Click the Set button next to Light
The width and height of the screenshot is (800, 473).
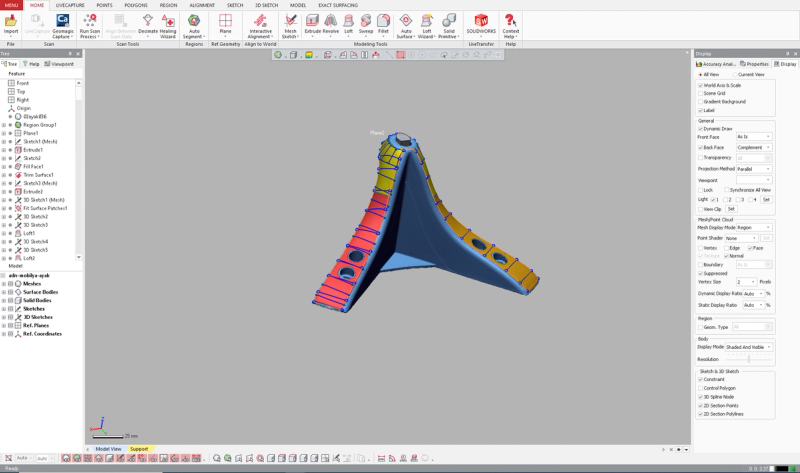(766, 200)
